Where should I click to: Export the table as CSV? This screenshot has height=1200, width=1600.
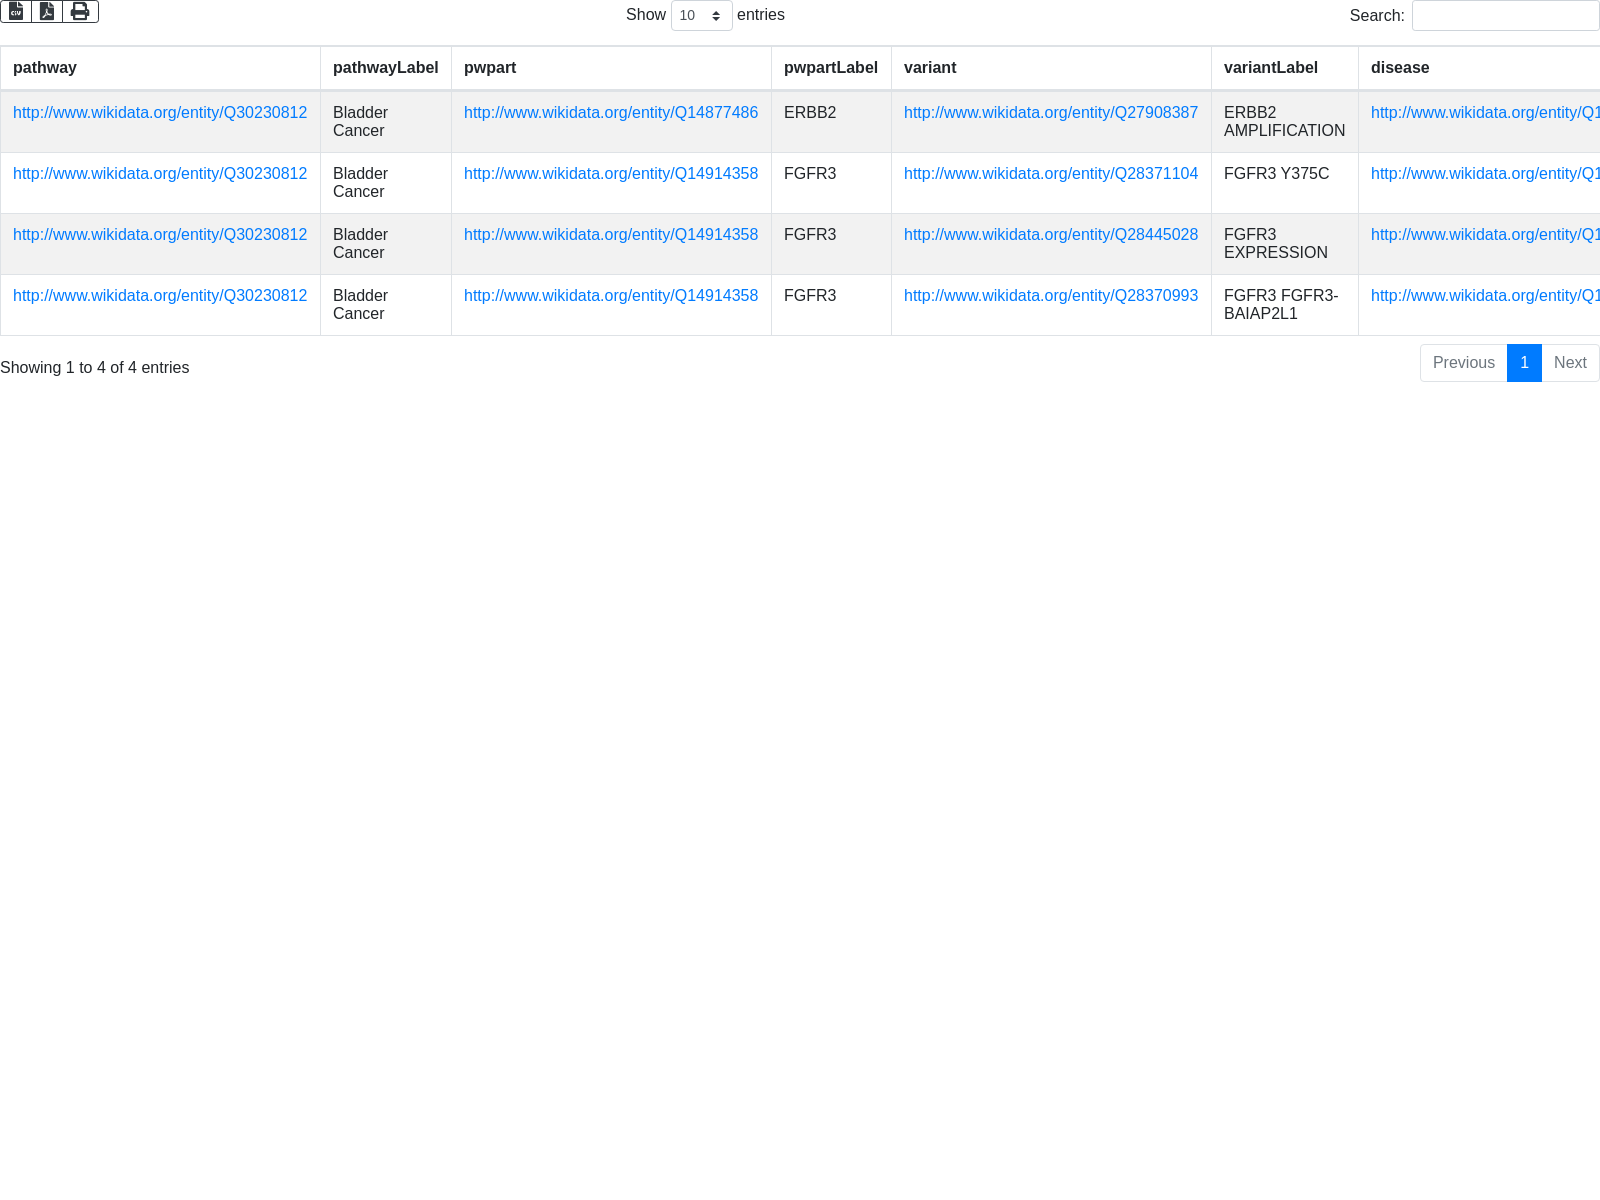16,11
